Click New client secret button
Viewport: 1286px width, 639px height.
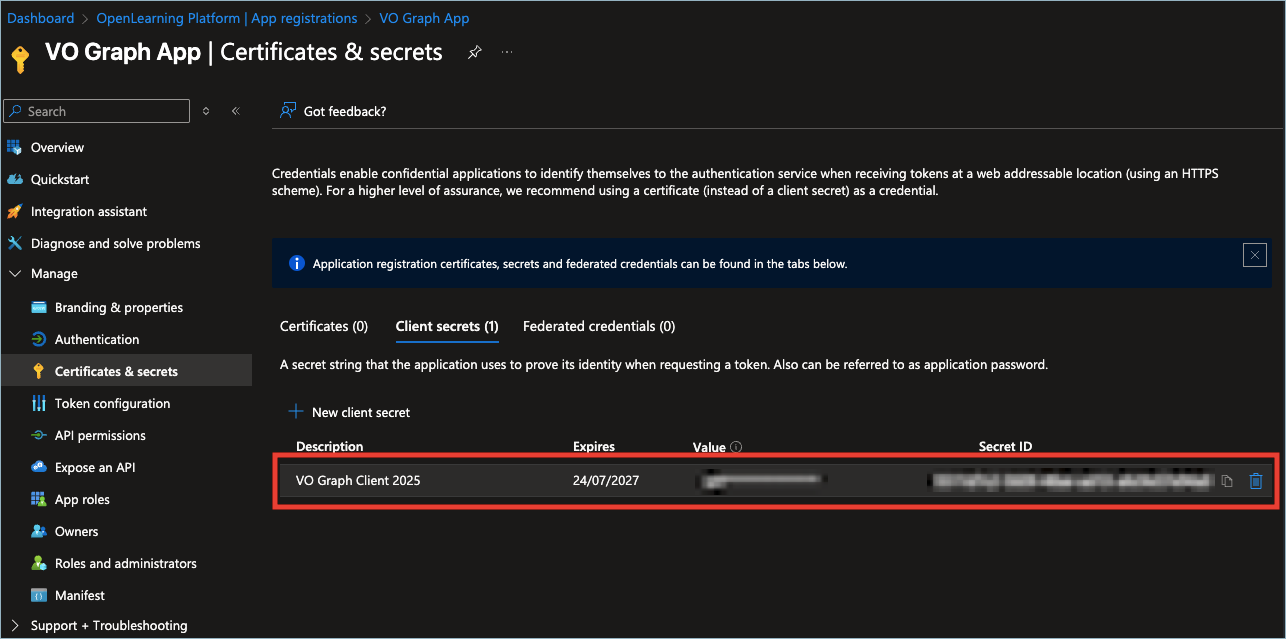[349, 412]
